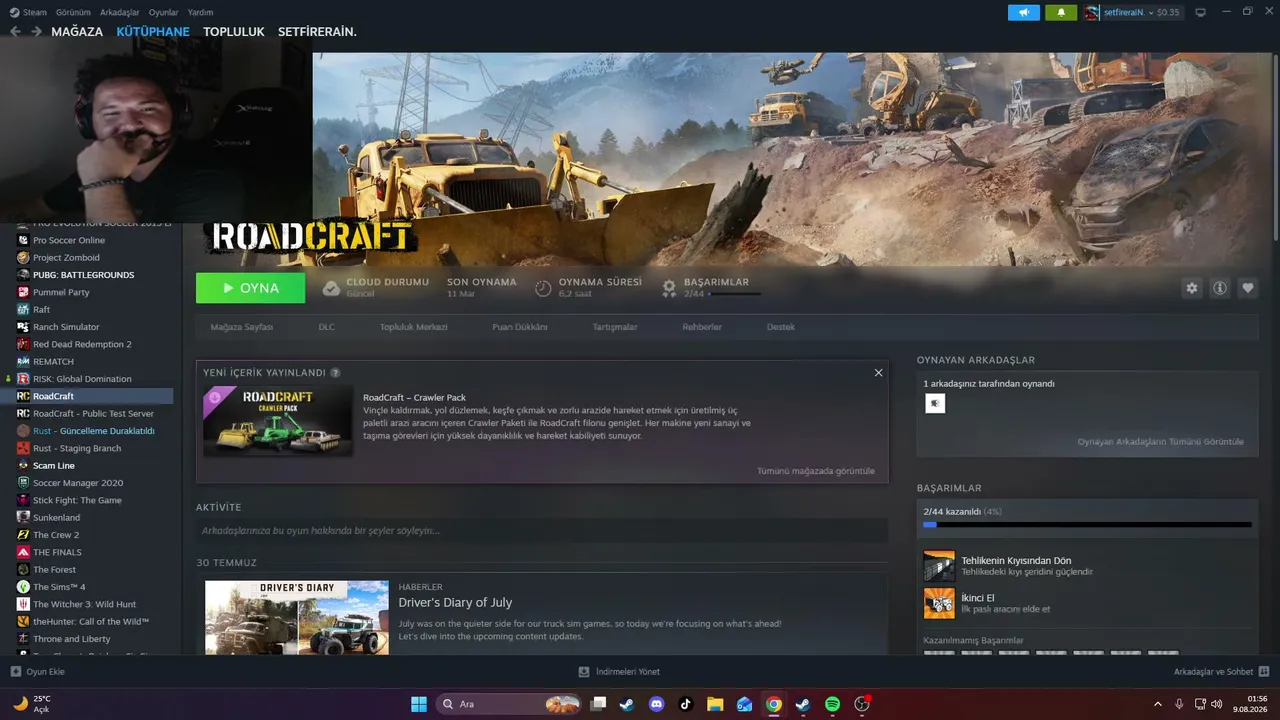Switch to Google Chrome in taskbar
The image size is (1280, 720).
[x=773, y=704]
